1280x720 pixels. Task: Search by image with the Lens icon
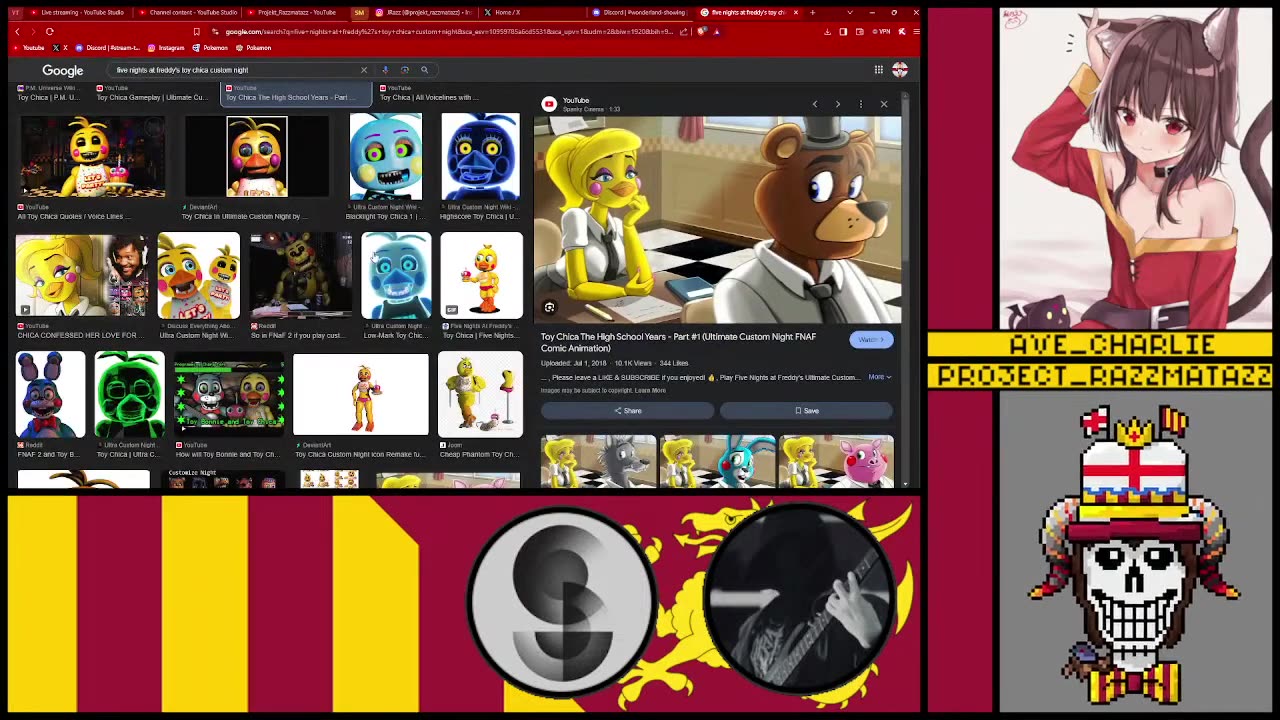[x=405, y=70]
